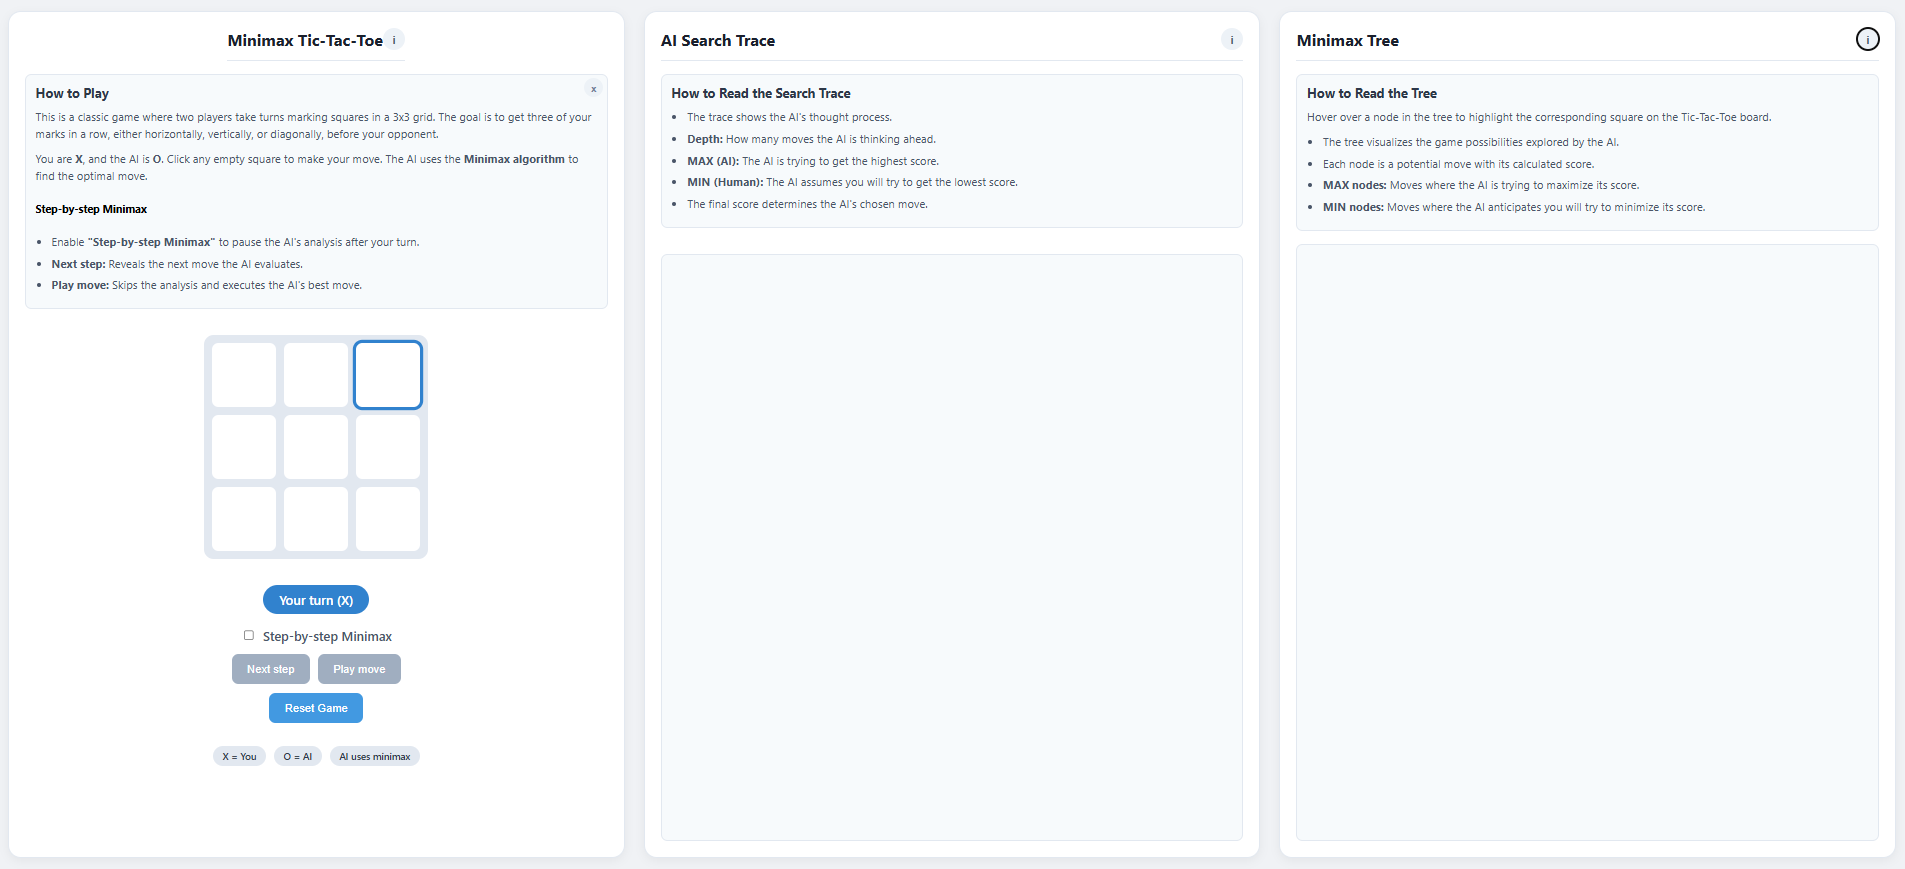1905x869 pixels.
Task: Enable Step-by-step Minimax checkbox
Action: click(249, 635)
